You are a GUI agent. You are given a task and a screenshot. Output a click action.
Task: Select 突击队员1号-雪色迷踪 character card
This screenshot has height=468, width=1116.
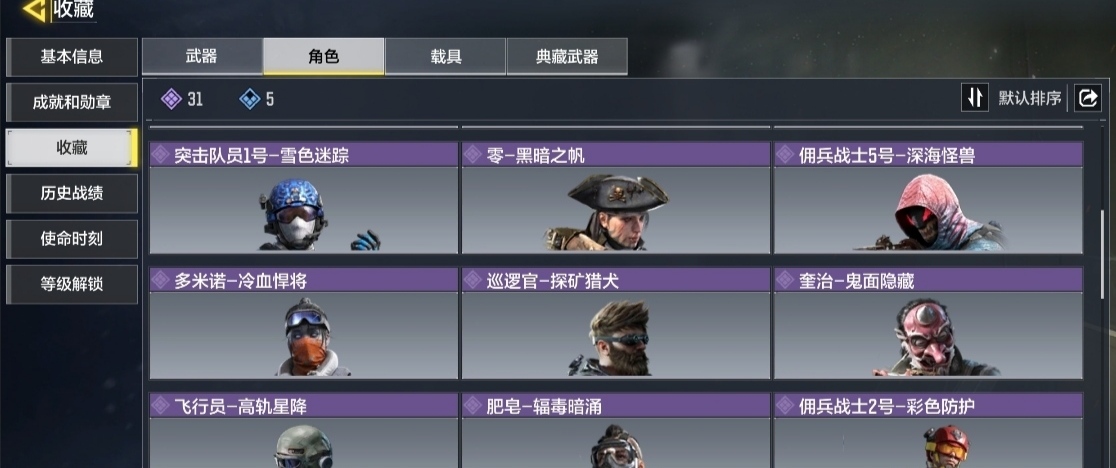pyautogui.click(x=304, y=198)
